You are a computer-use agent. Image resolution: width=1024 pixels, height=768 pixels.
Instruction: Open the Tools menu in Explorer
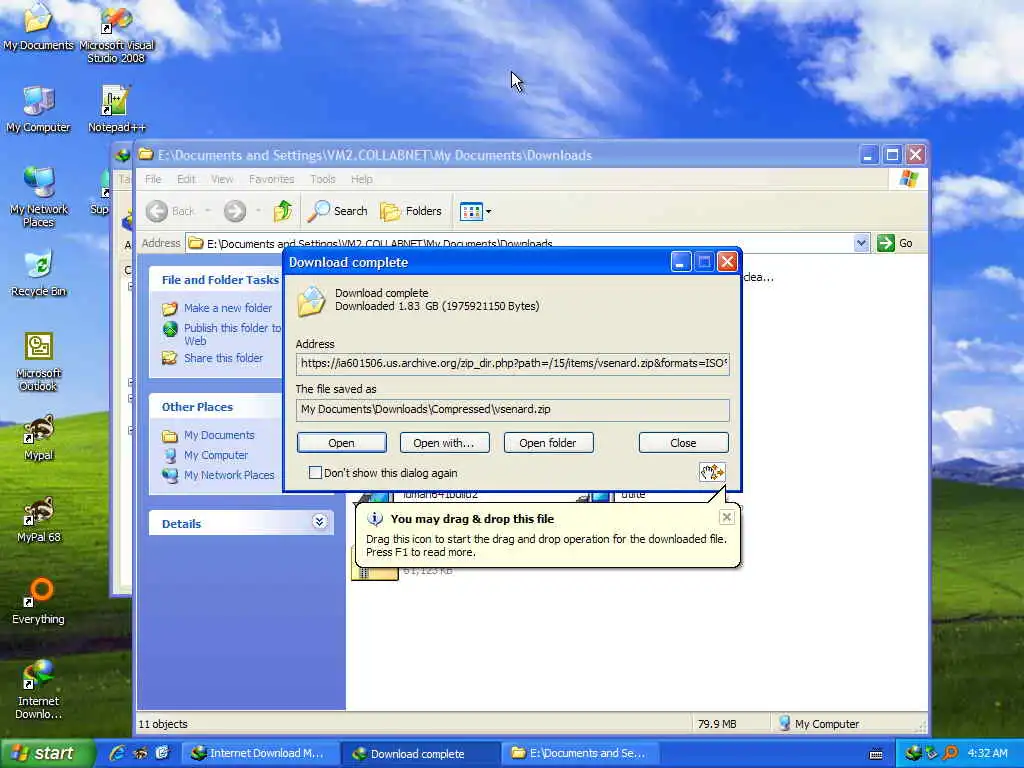pos(323,179)
